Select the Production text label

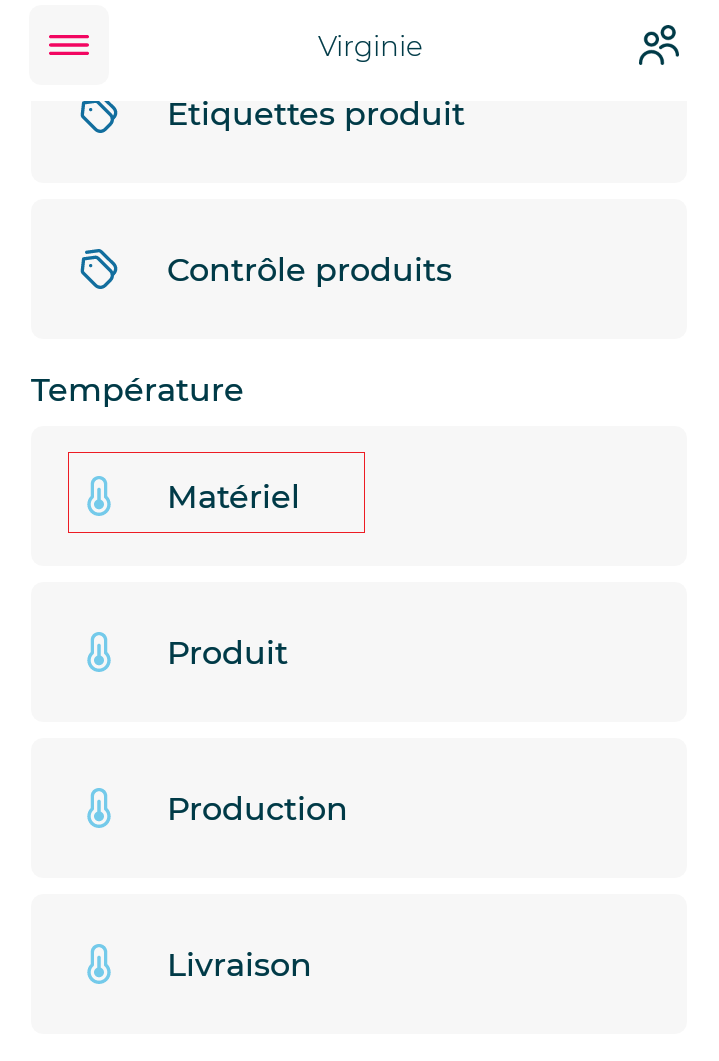[257, 809]
